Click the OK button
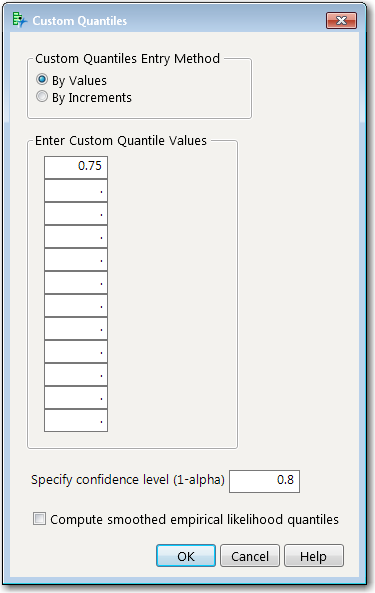The width and height of the screenshot is (375, 593). point(186,556)
